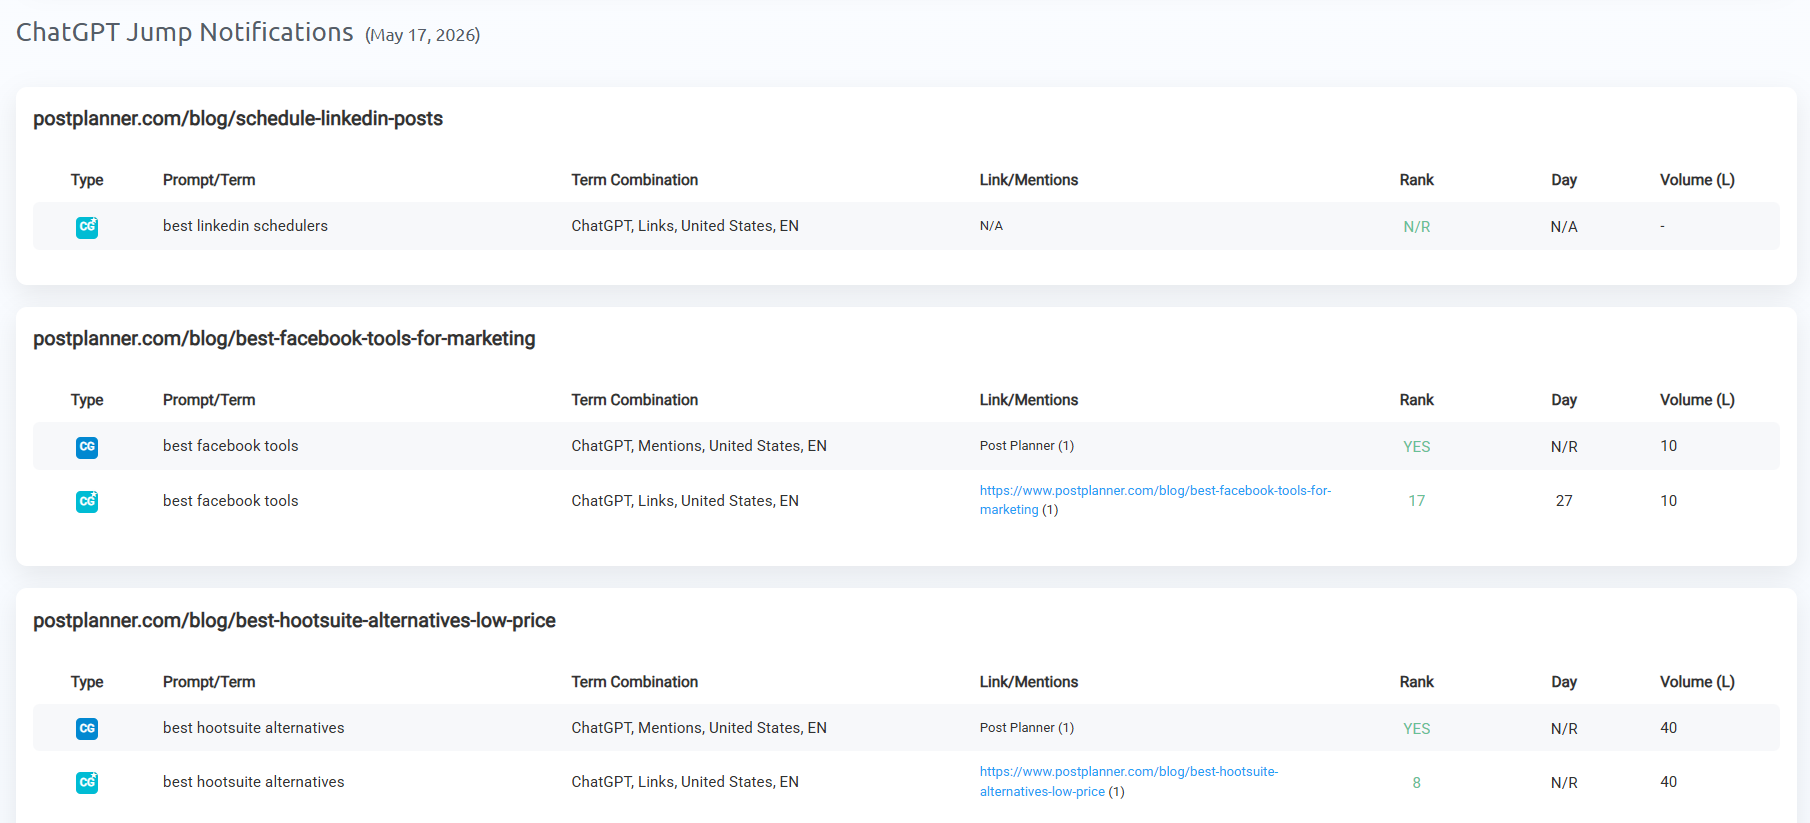1810x823 pixels.
Task: Click Day value 27 in the best facebook tools row
Action: click(x=1564, y=501)
